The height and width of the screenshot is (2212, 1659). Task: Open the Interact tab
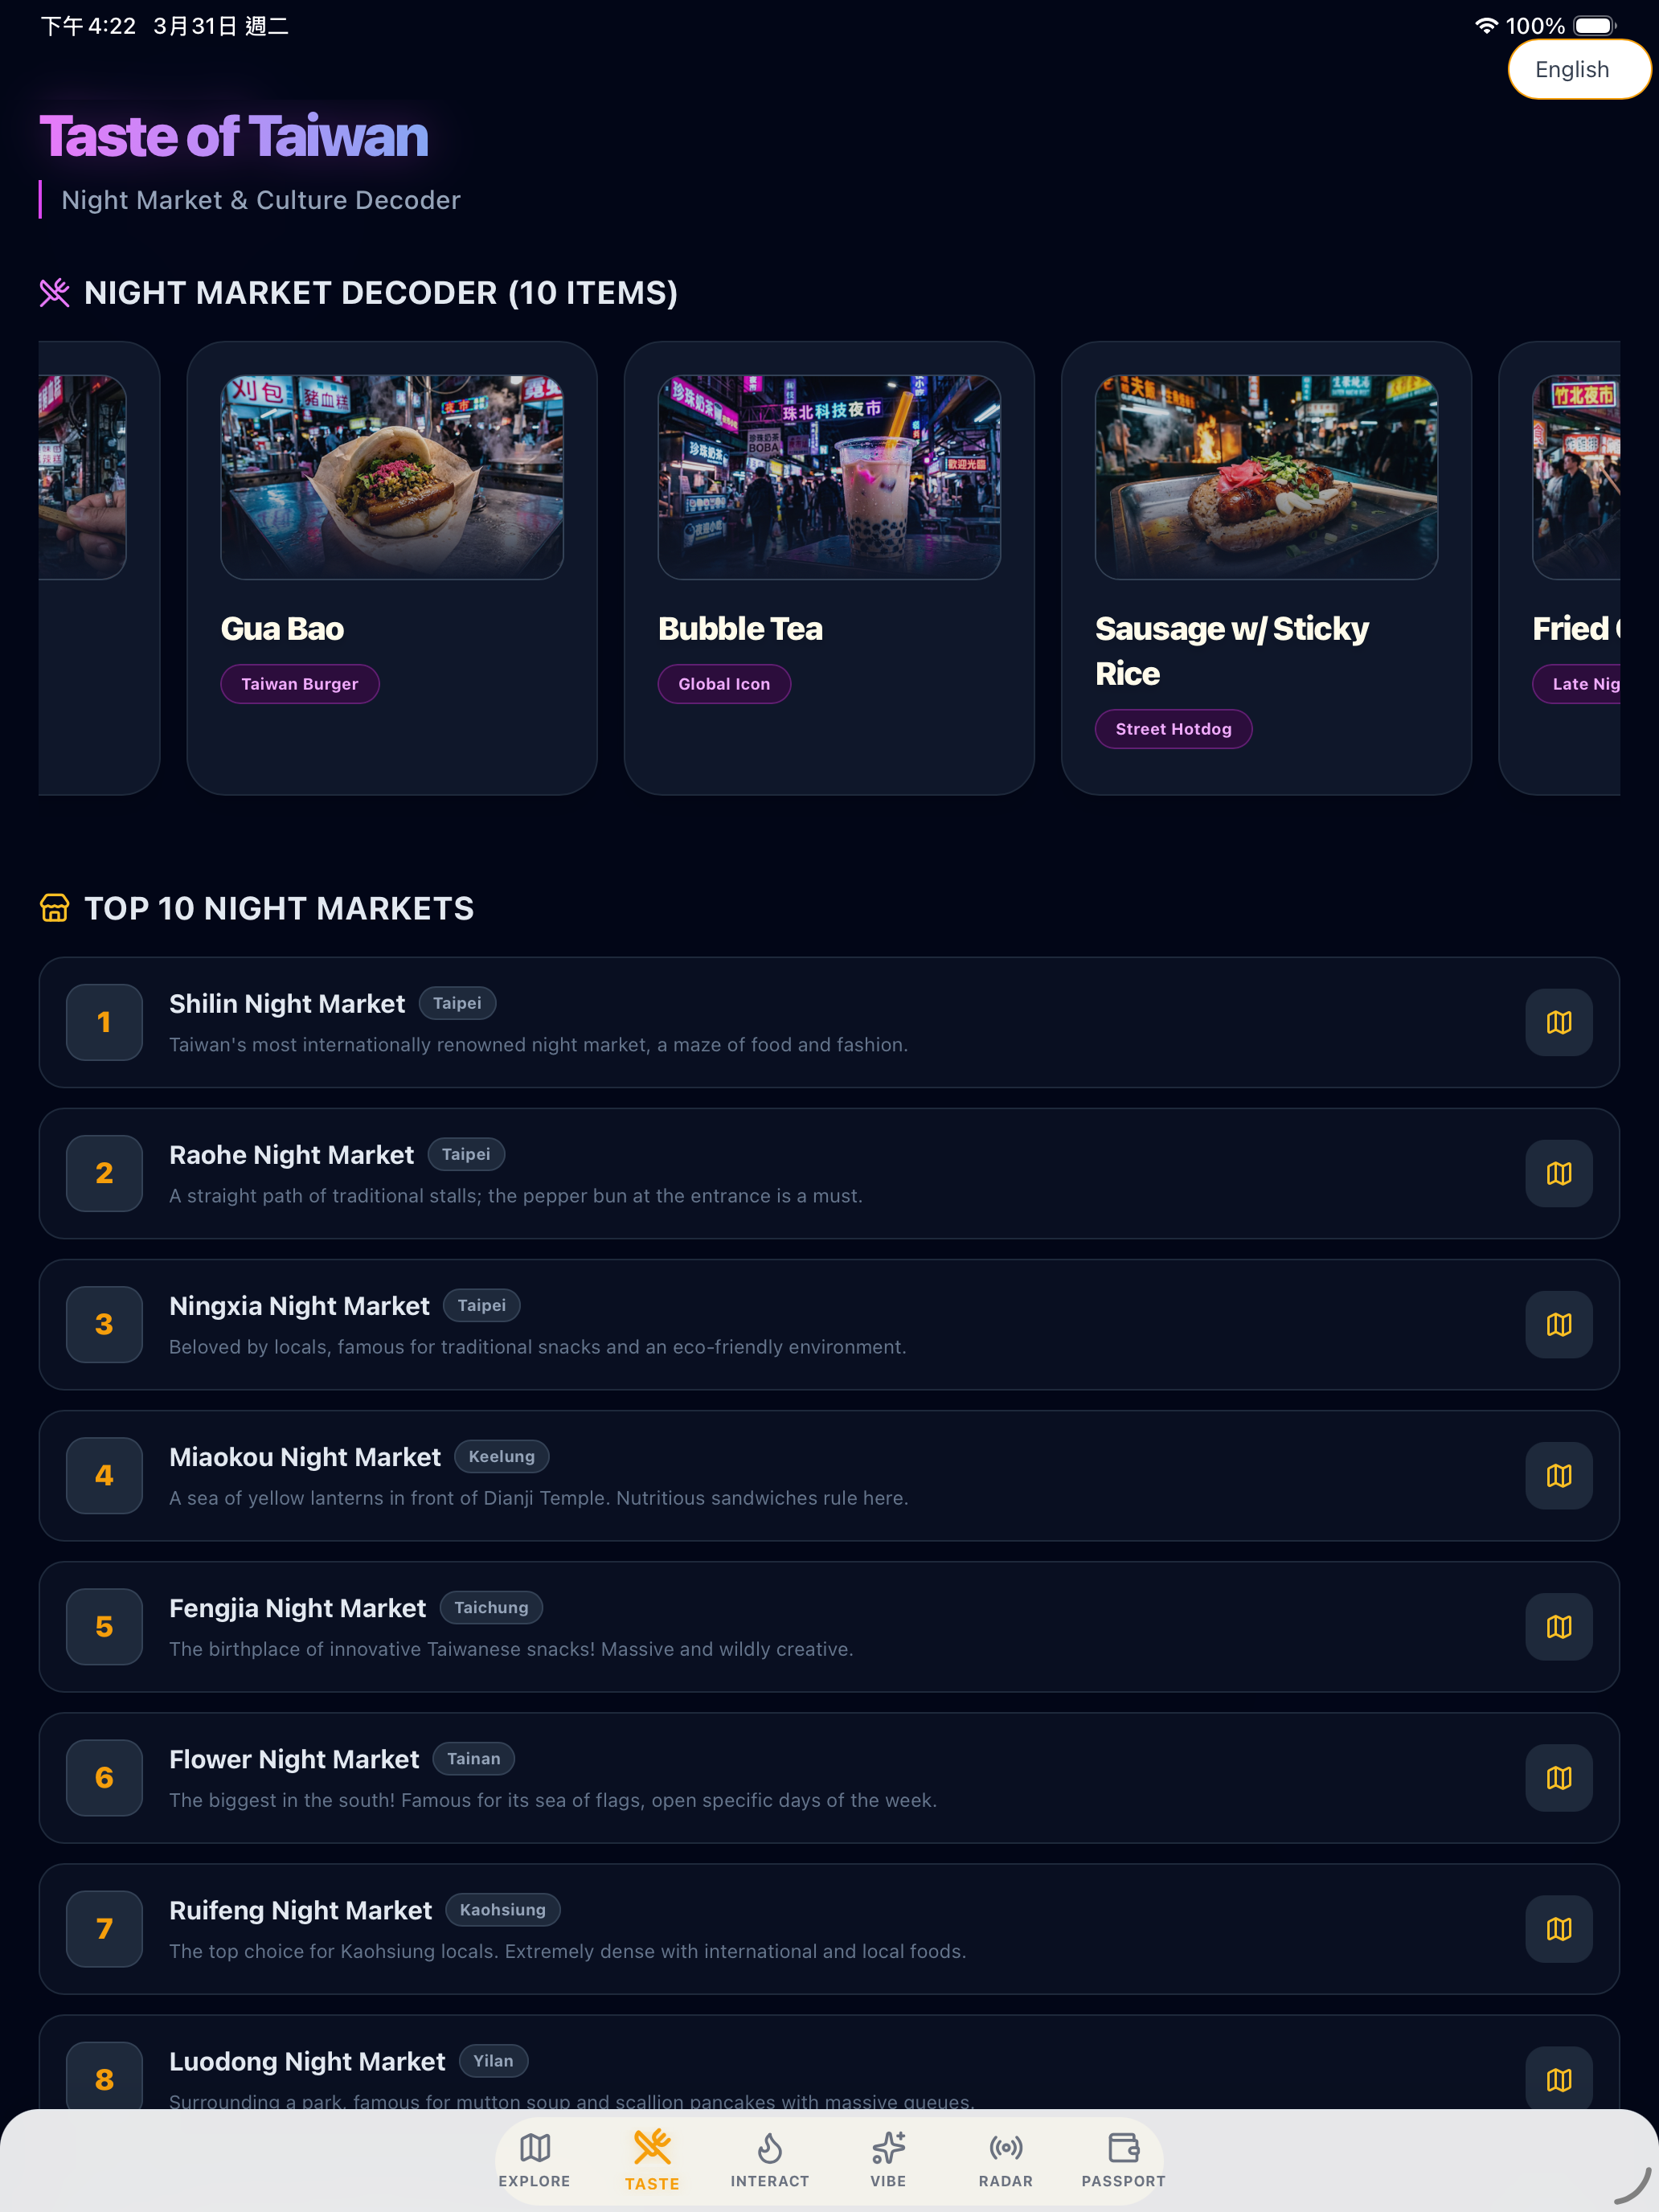[770, 2159]
